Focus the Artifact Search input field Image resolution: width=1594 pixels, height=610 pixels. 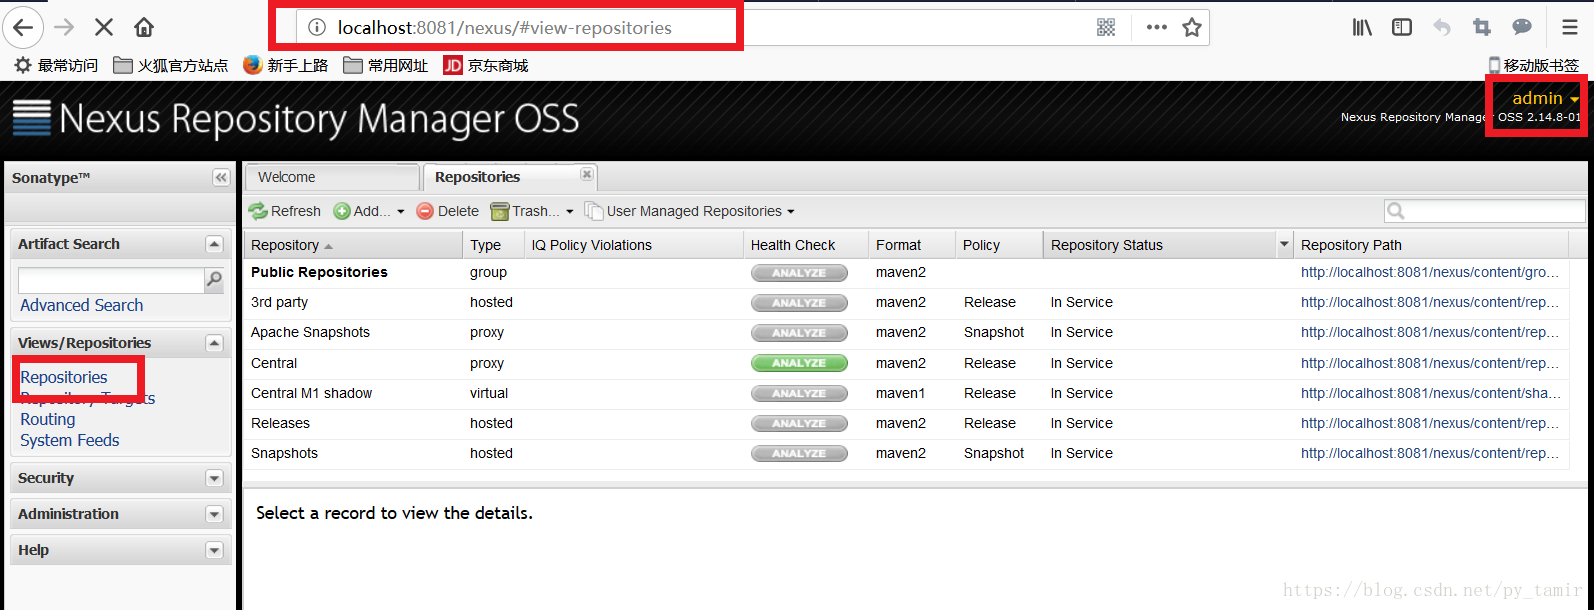[111, 280]
